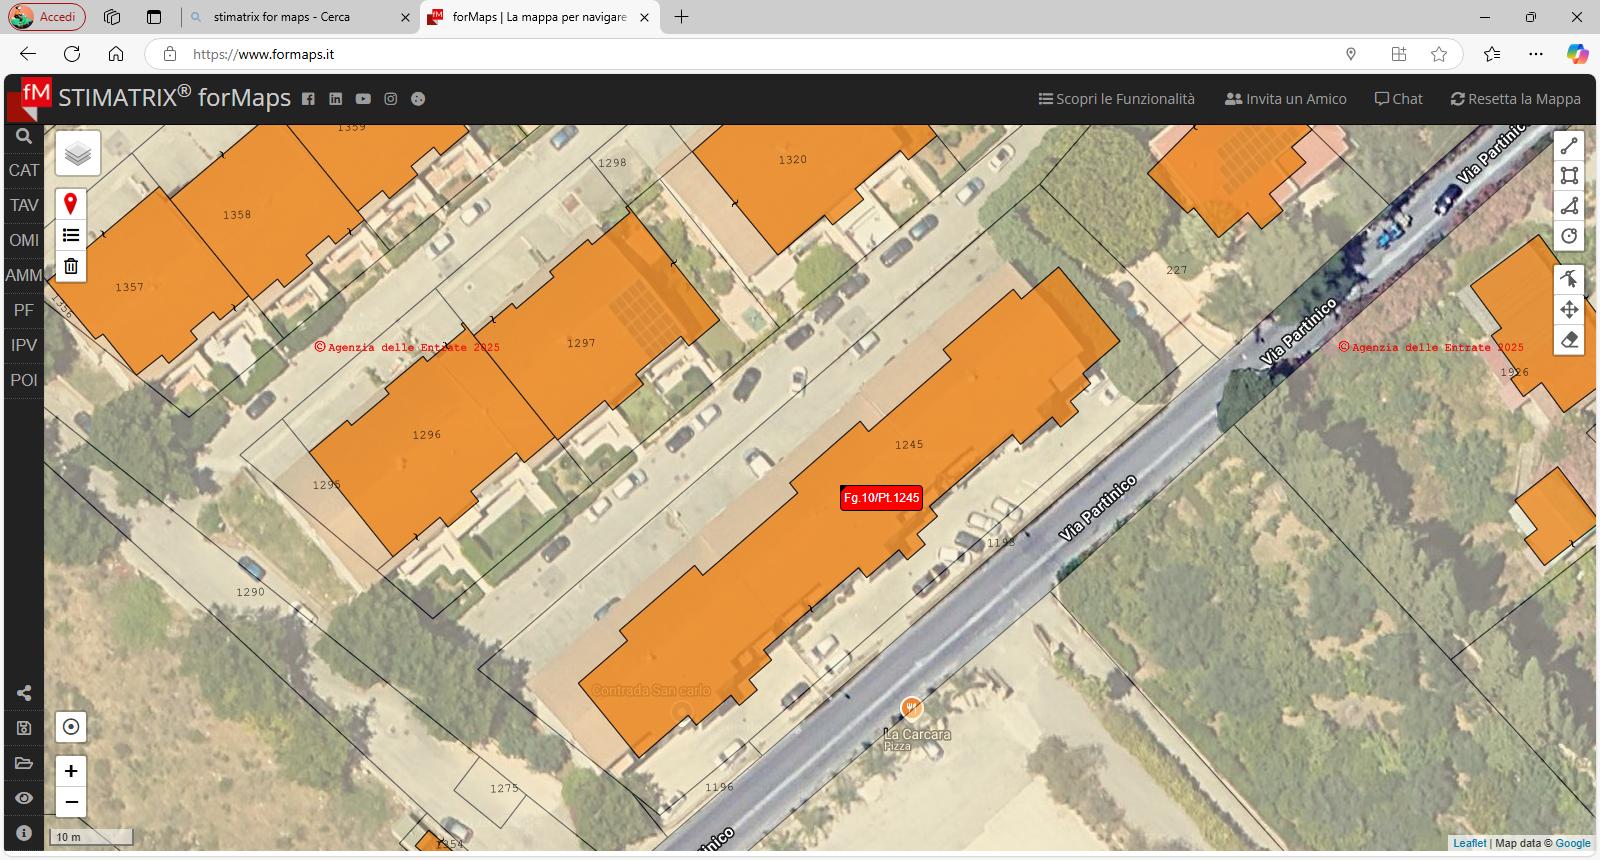Toggle visibility with the eye icon
The height and width of the screenshot is (860, 1600).
tap(24, 798)
